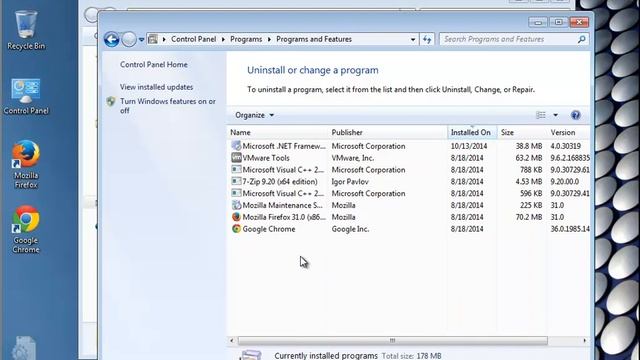Click the Google Chrome list entry icon
640x360 pixels.
click(236, 229)
